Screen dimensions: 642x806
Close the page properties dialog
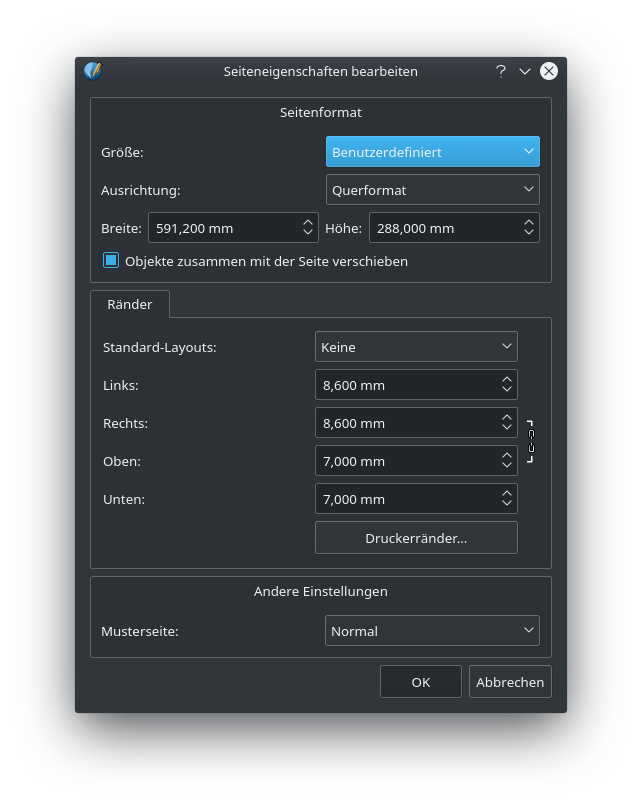549,71
